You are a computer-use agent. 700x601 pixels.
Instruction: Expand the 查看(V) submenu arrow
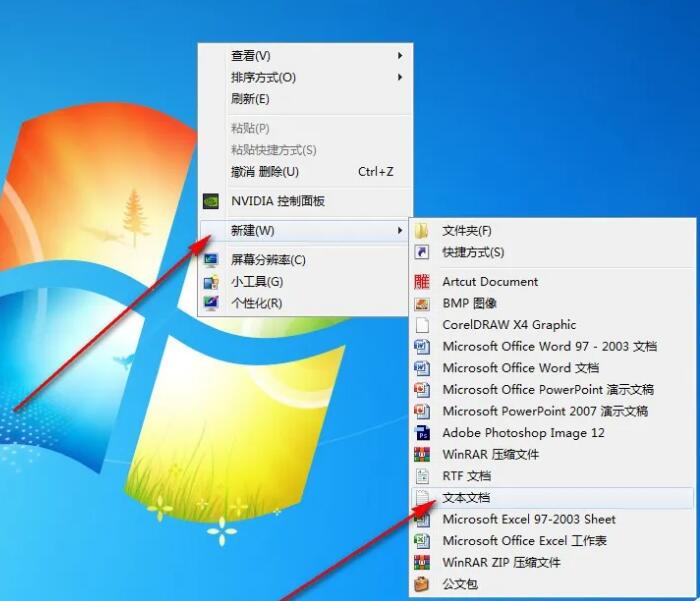tap(401, 56)
